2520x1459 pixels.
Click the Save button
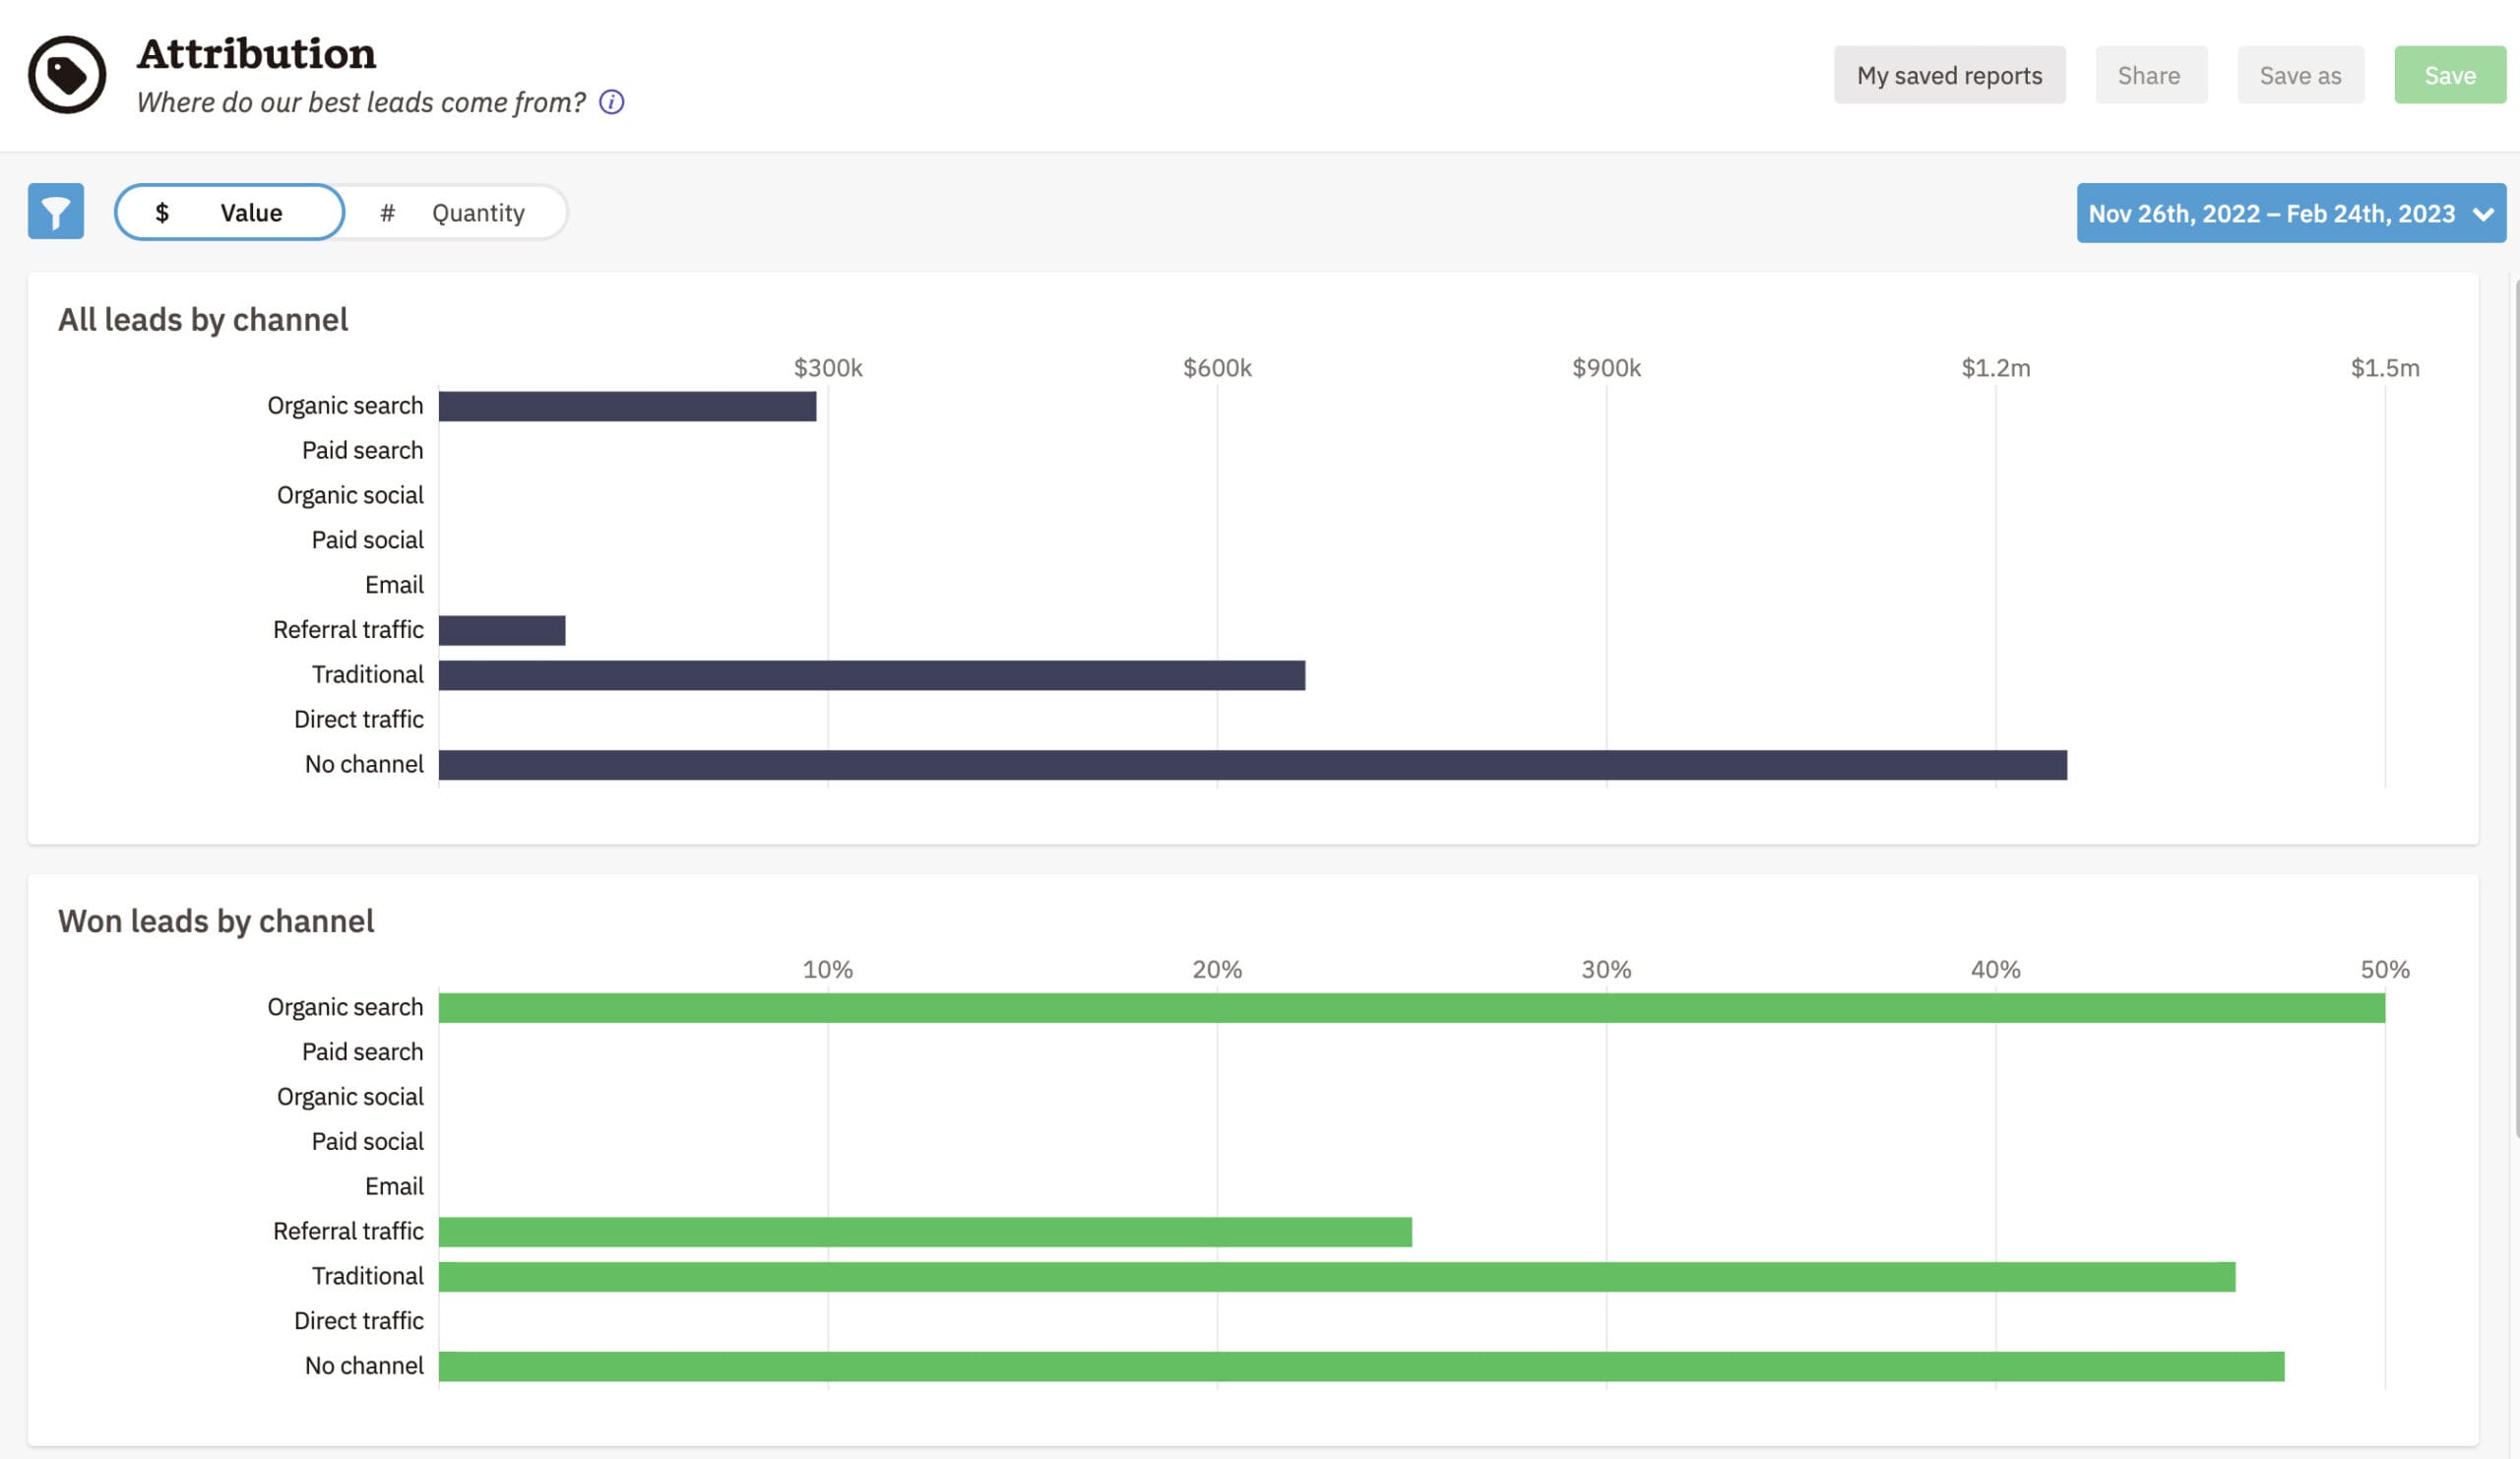point(2450,73)
